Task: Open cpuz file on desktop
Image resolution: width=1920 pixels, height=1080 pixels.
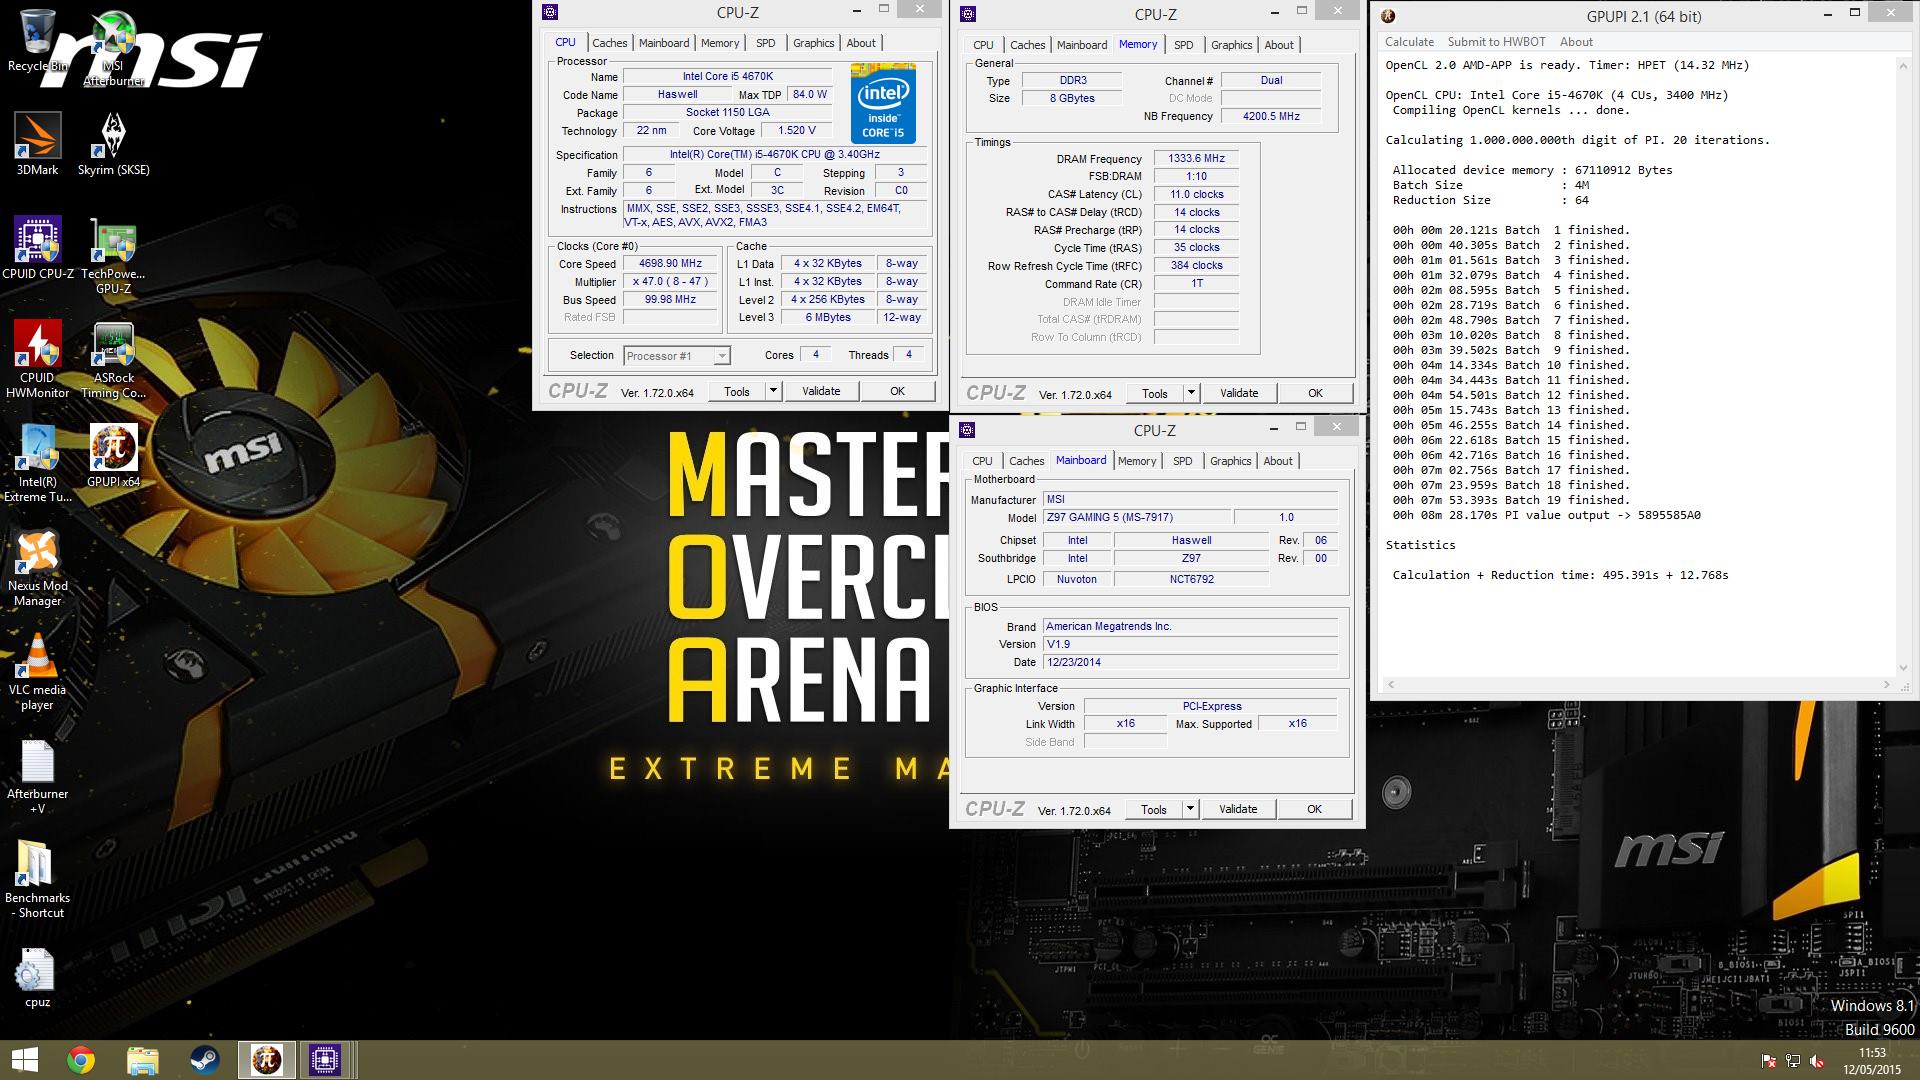Action: pos(37,978)
